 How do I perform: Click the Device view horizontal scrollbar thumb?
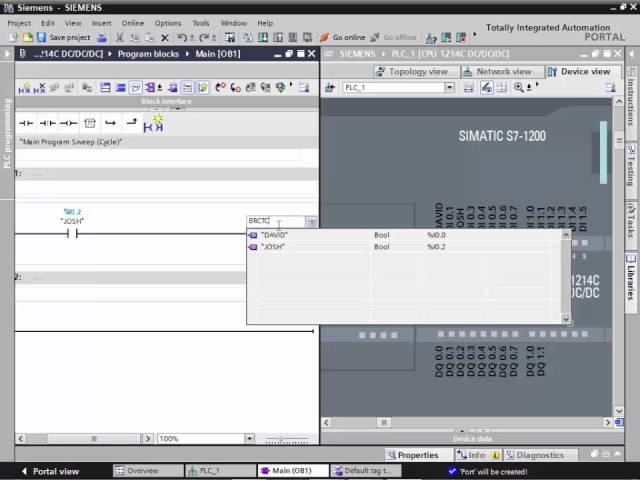pyautogui.click(x=384, y=422)
